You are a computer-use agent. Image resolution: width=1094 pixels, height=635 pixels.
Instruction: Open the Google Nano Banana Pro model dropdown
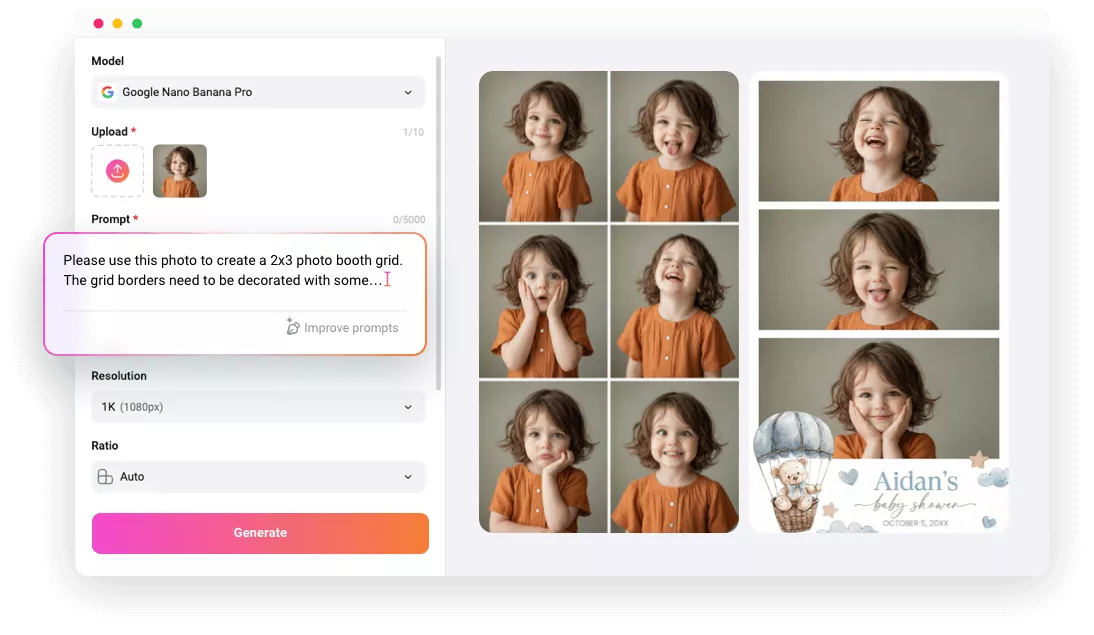pos(258,92)
